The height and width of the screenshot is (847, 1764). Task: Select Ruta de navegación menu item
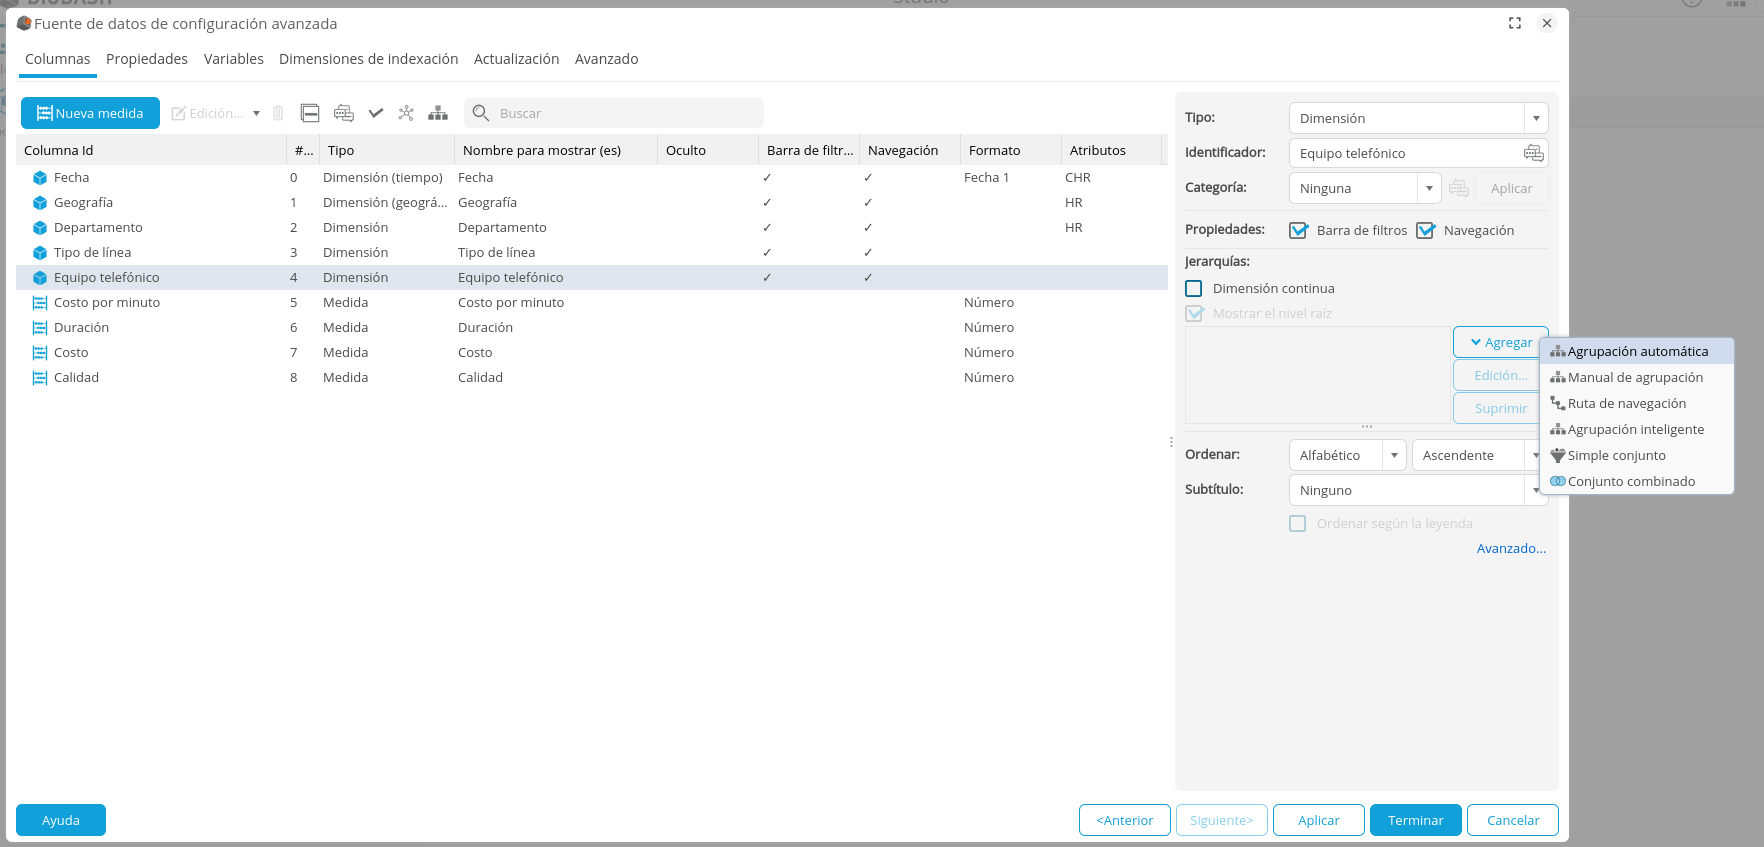click(1626, 404)
